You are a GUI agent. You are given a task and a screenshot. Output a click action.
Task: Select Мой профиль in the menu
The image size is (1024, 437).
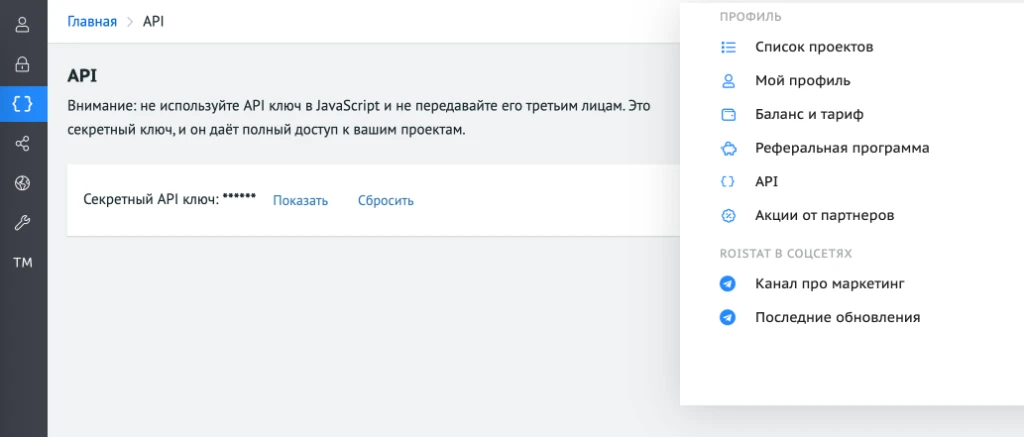click(802, 80)
